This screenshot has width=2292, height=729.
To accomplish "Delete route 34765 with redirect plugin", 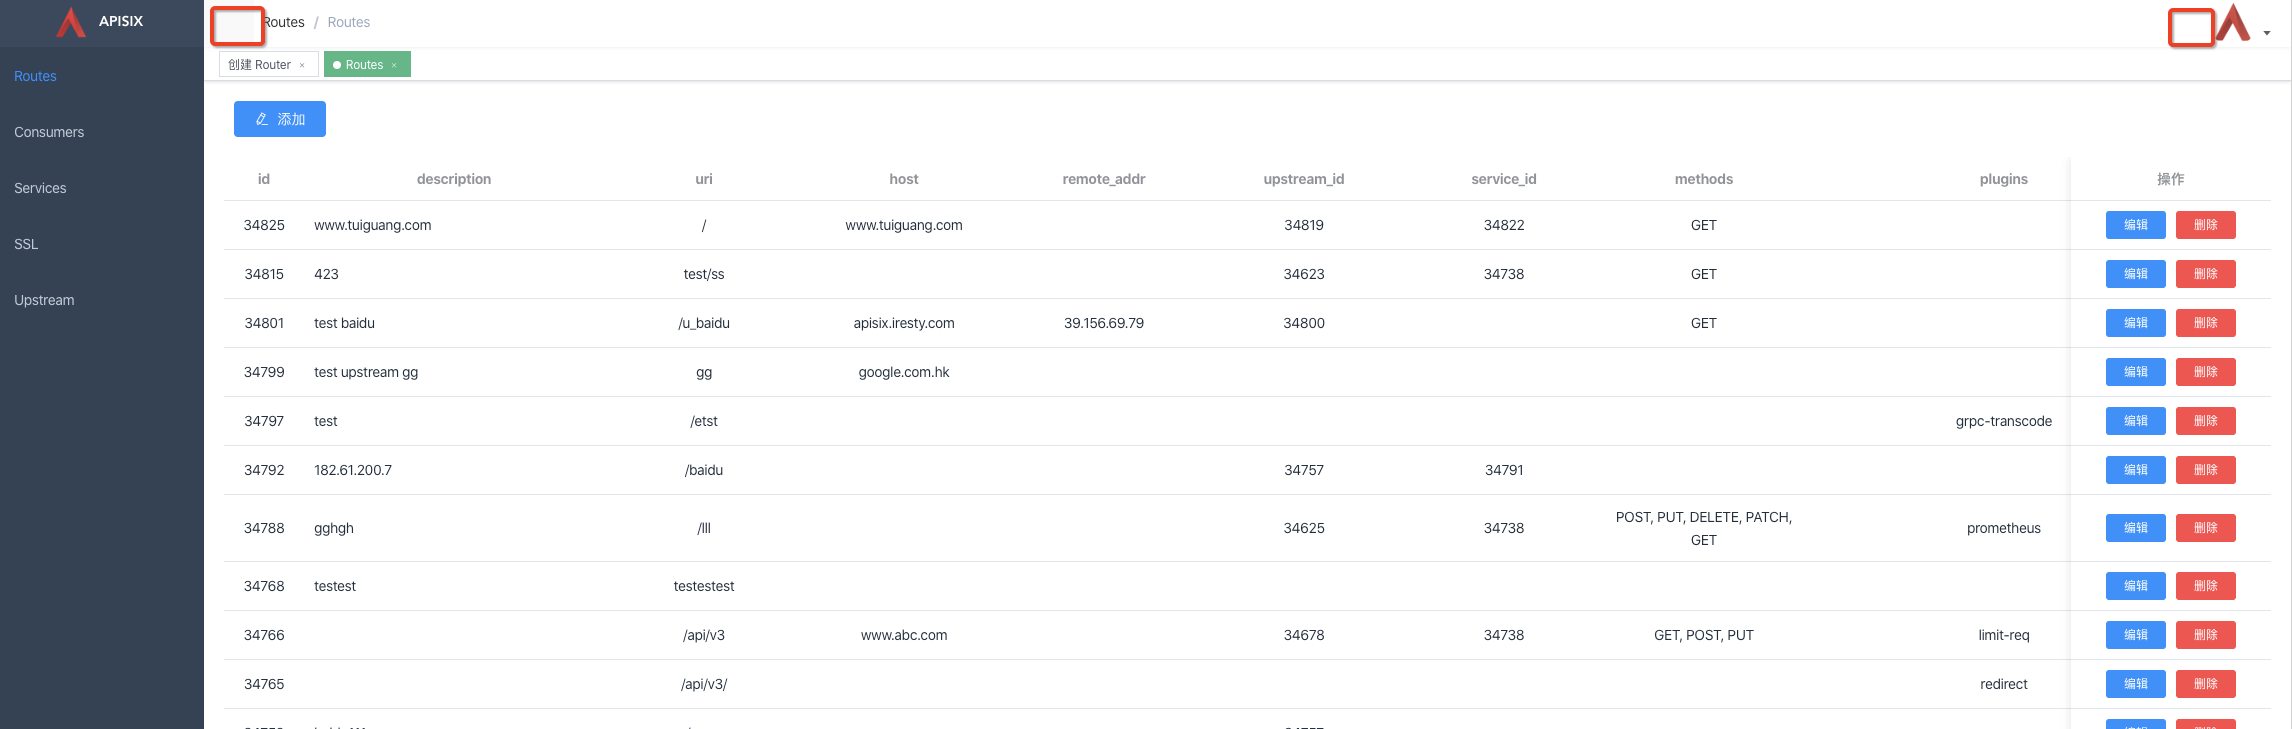I will pos(2206,684).
